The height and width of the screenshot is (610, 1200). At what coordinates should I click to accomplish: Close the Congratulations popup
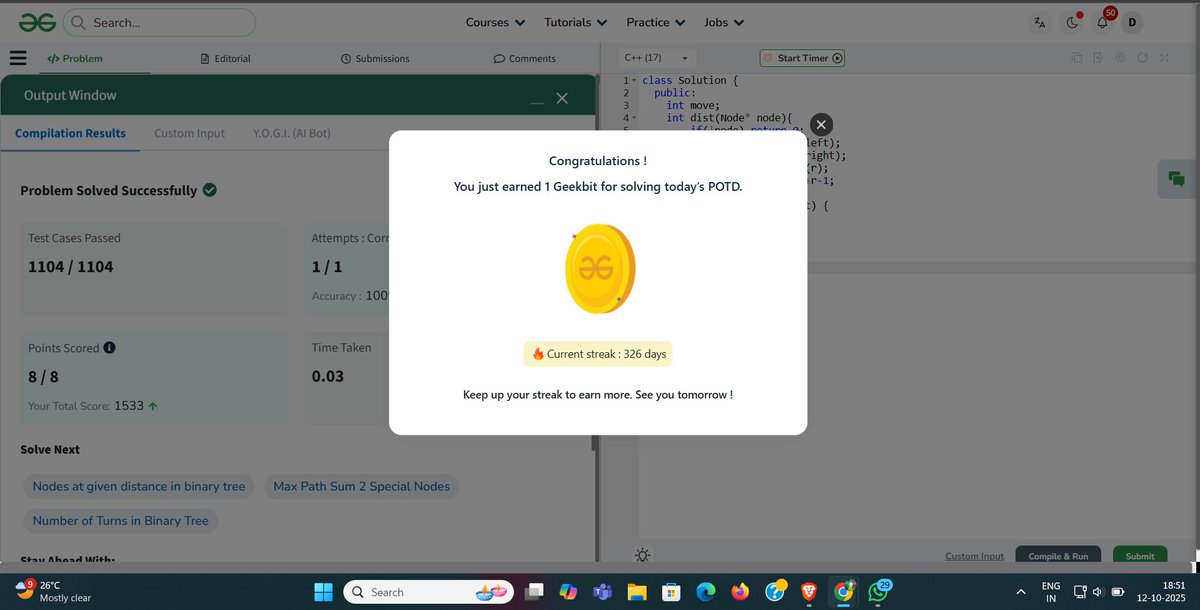click(x=821, y=124)
